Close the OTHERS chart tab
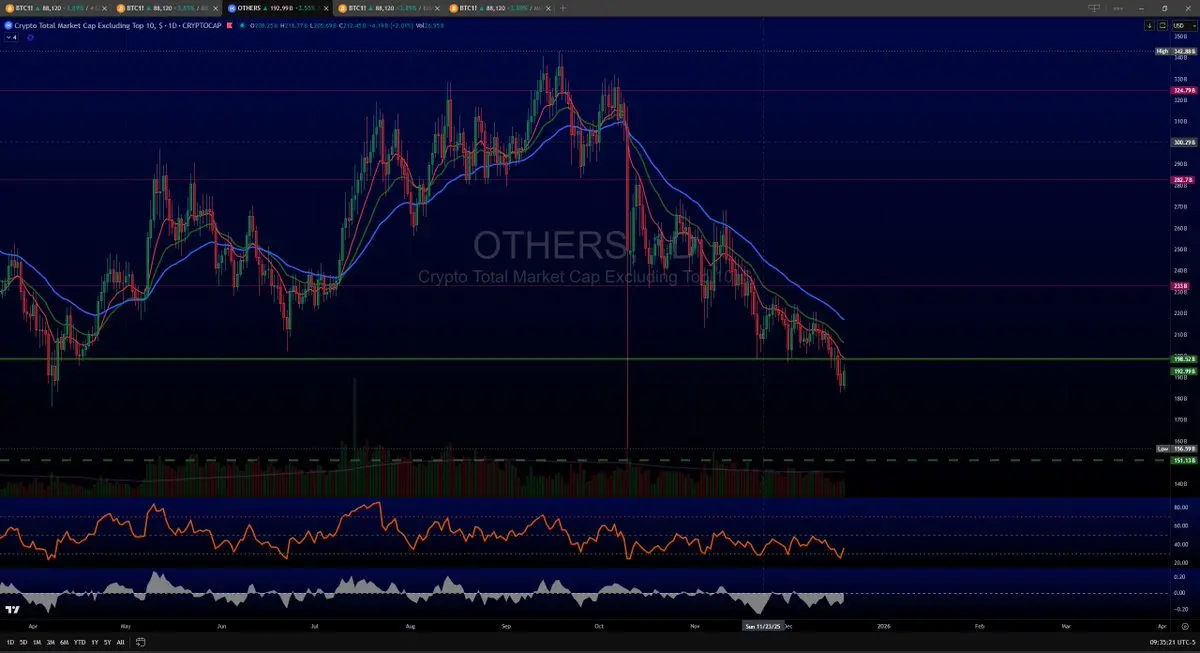This screenshot has width=1200, height=653. coord(324,8)
